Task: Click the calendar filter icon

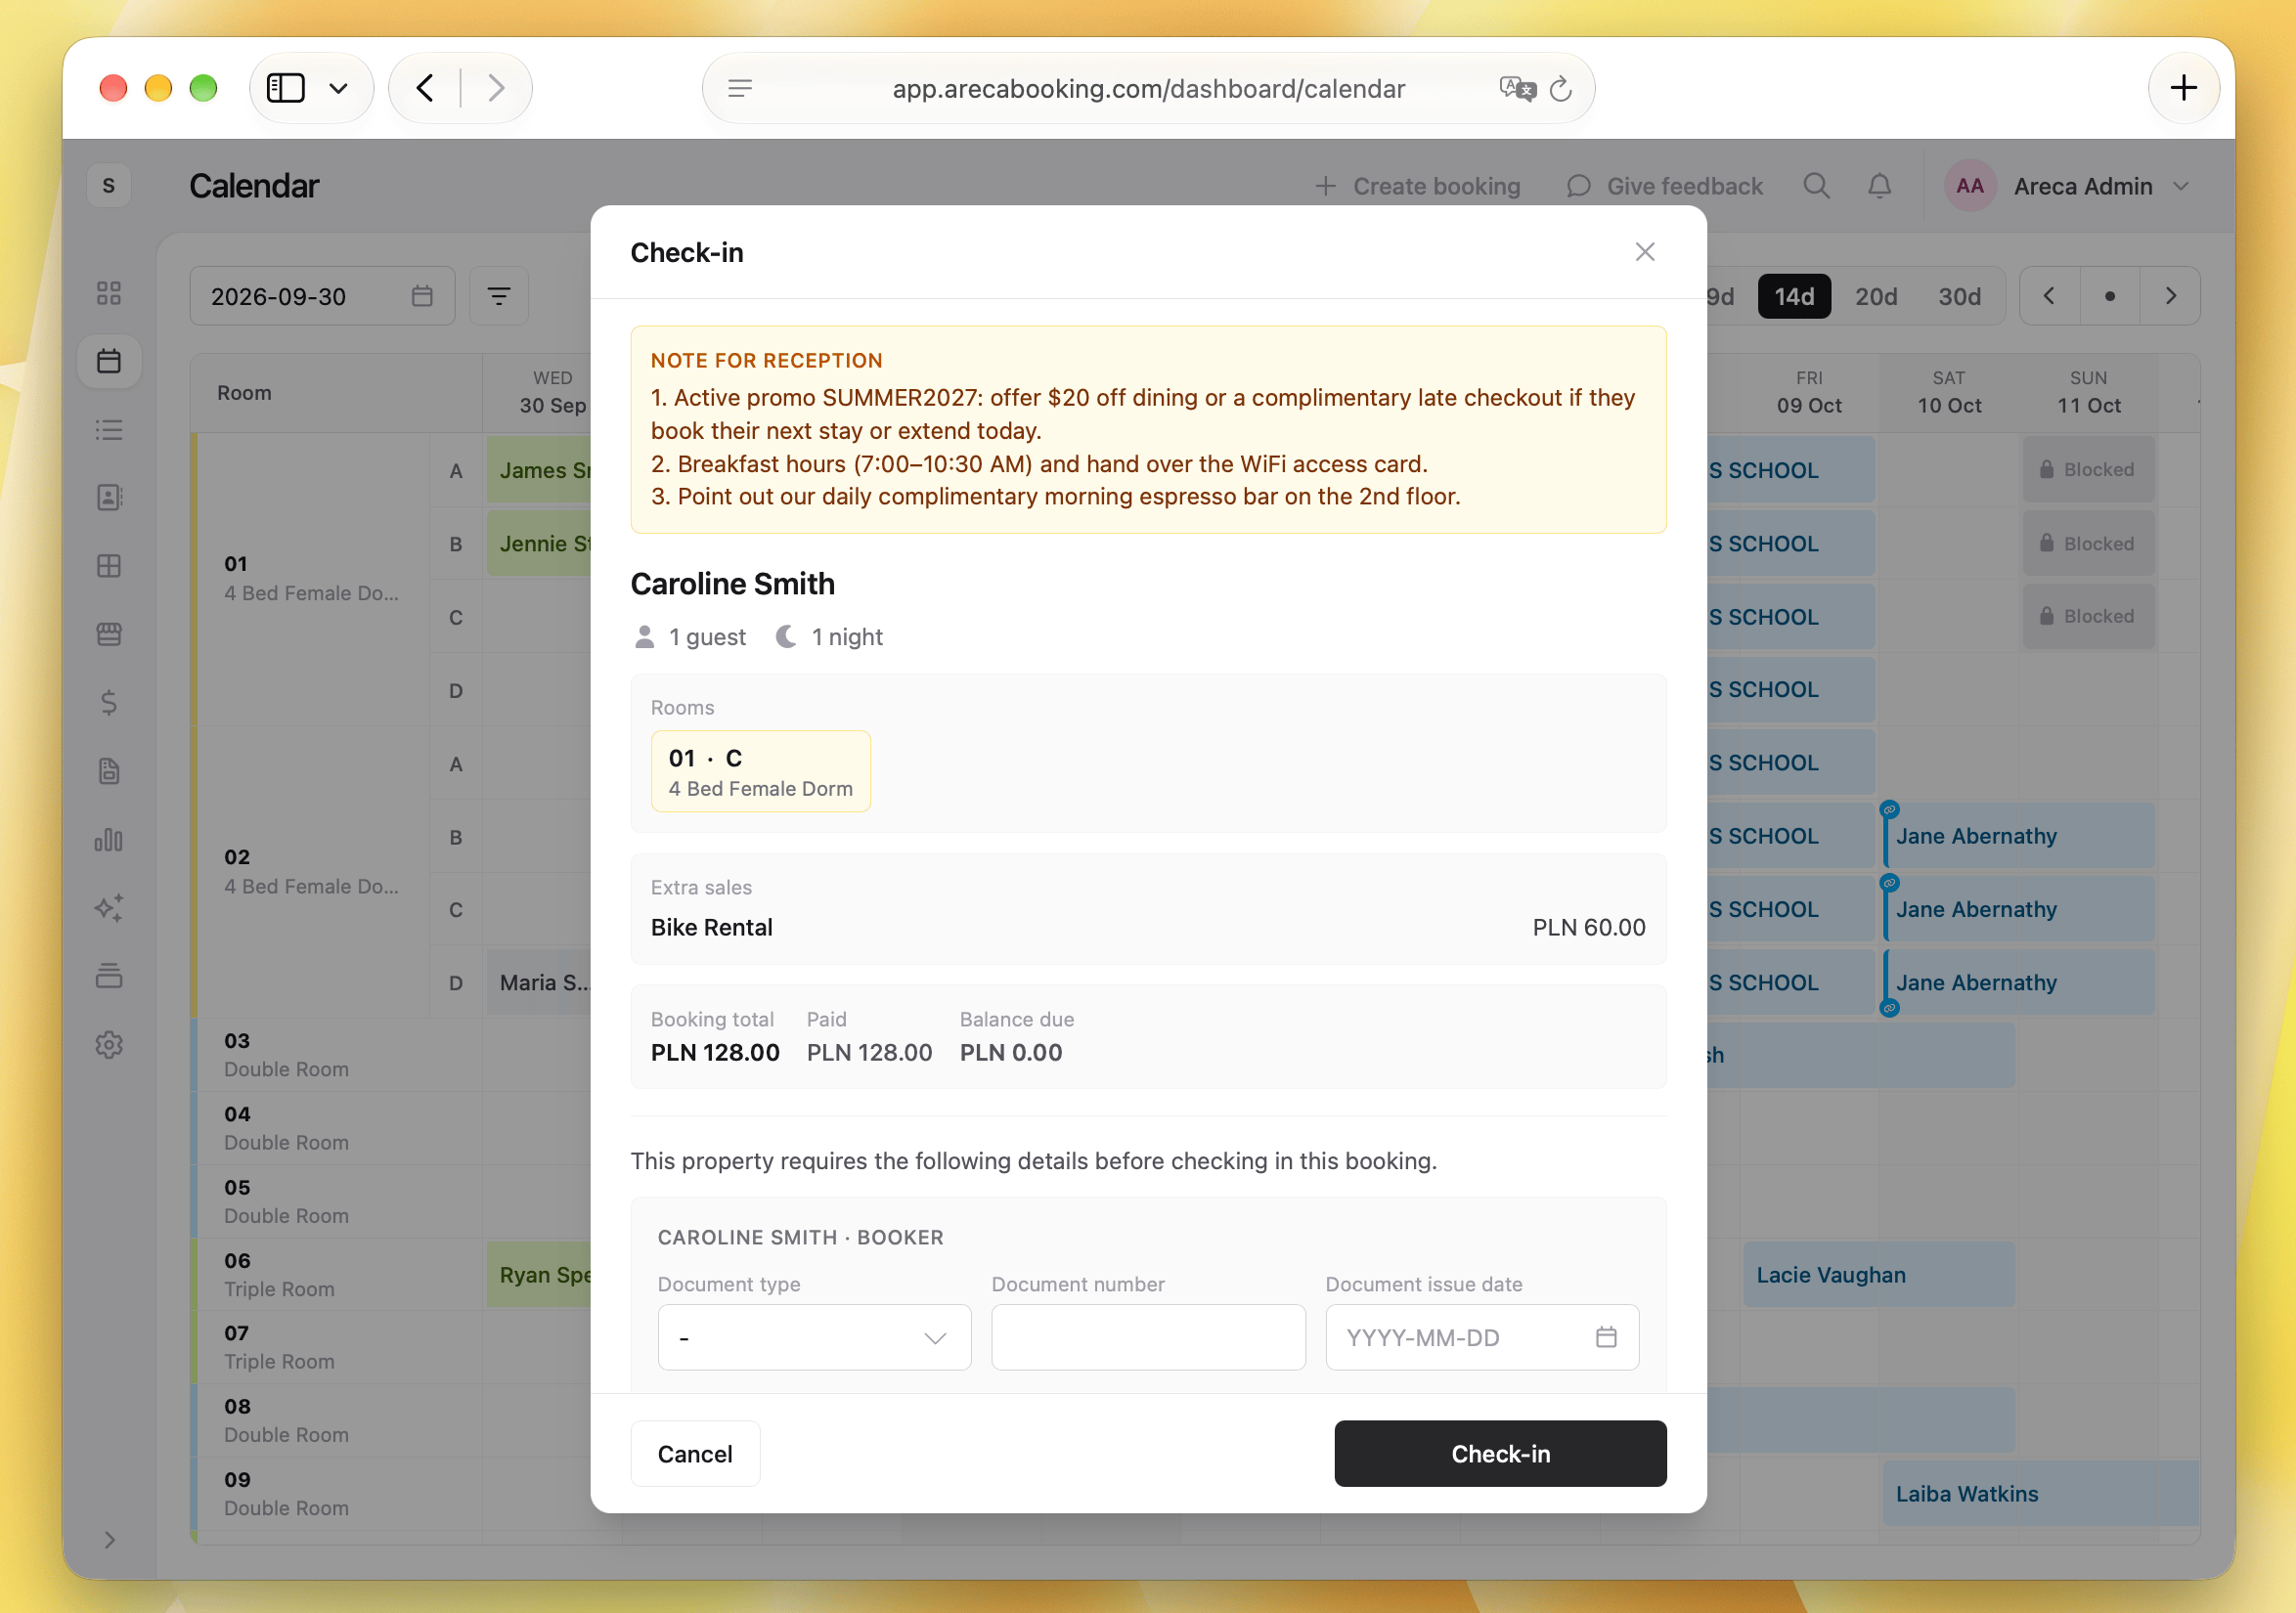Action: [x=499, y=296]
